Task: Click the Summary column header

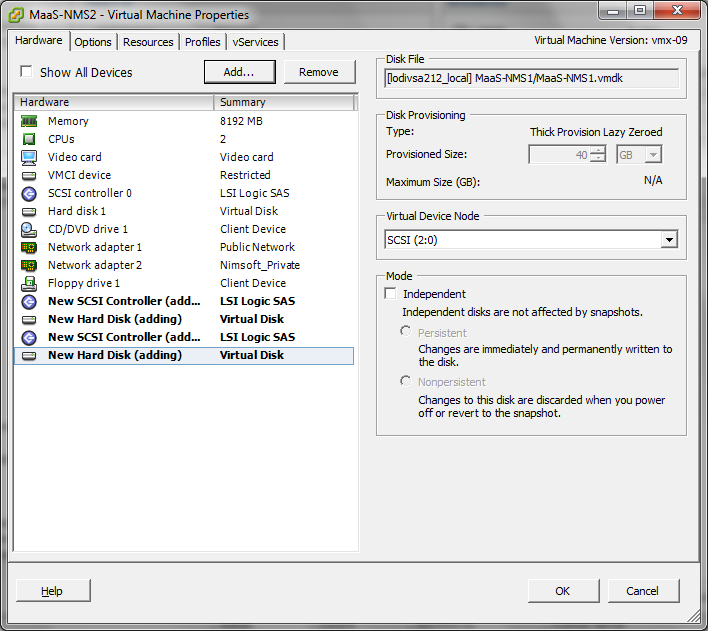Action: [x=284, y=102]
